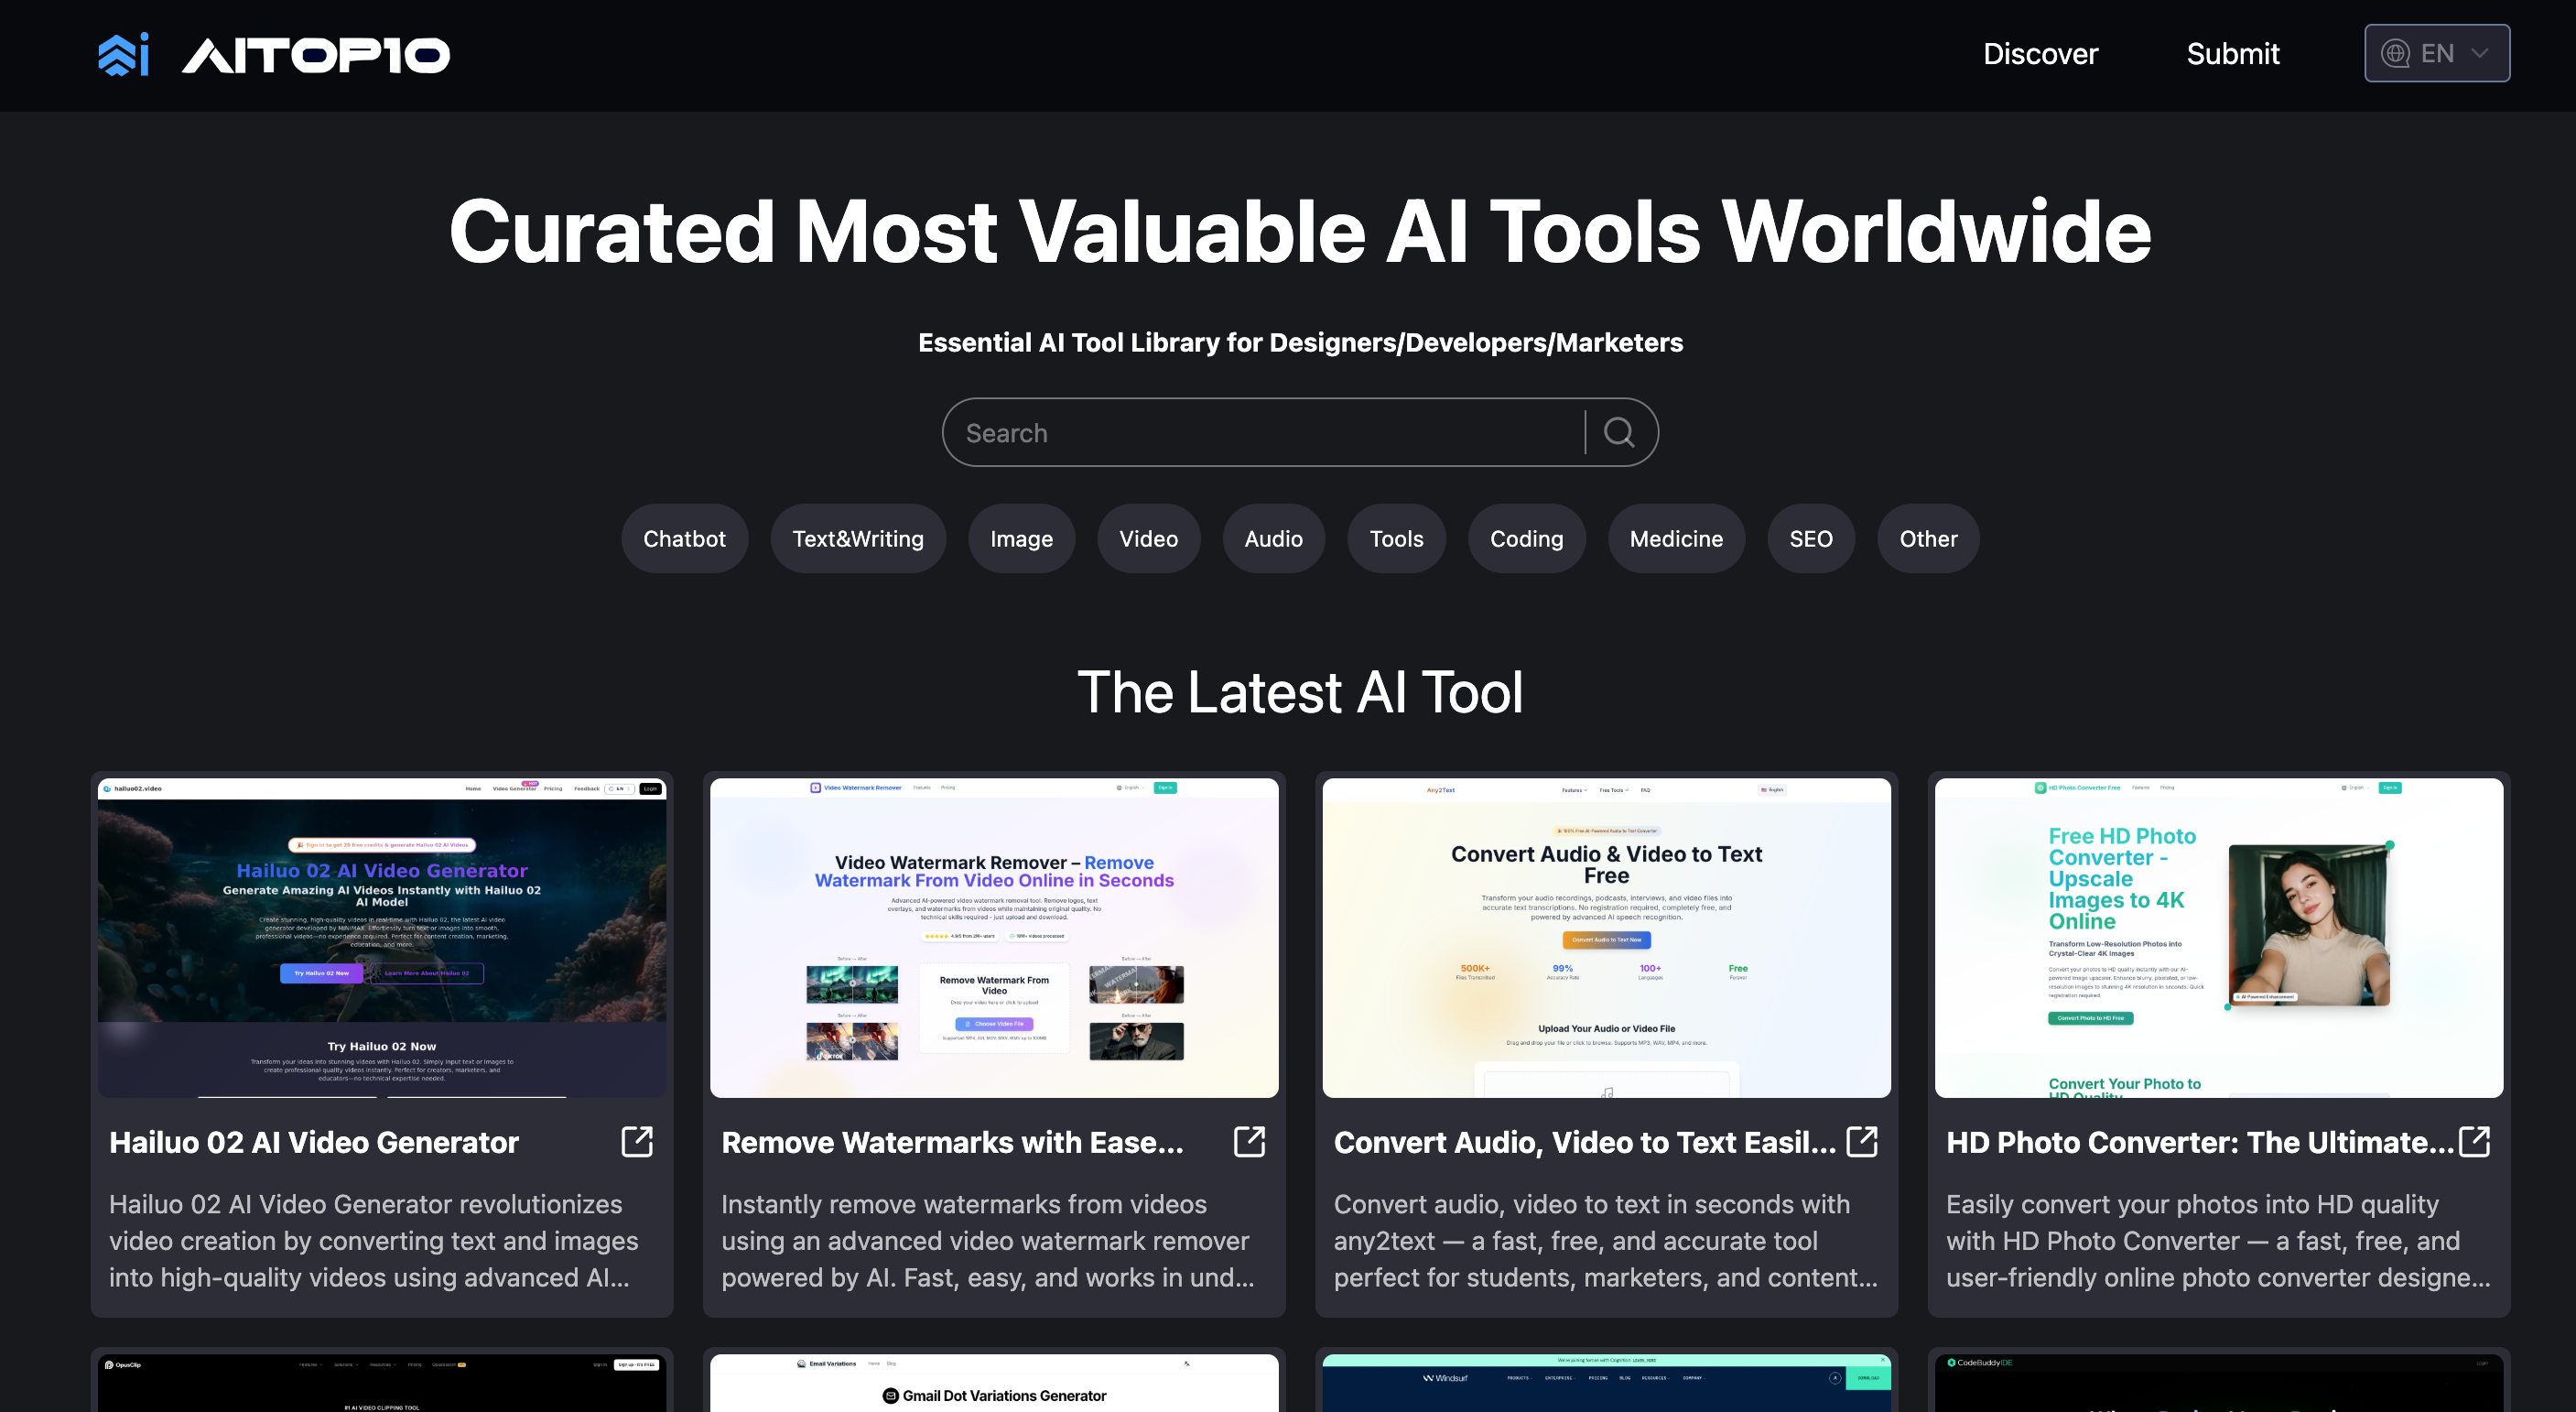Click into the Search input field
Image resolution: width=2576 pixels, height=1412 pixels.
pyautogui.click(x=1260, y=433)
